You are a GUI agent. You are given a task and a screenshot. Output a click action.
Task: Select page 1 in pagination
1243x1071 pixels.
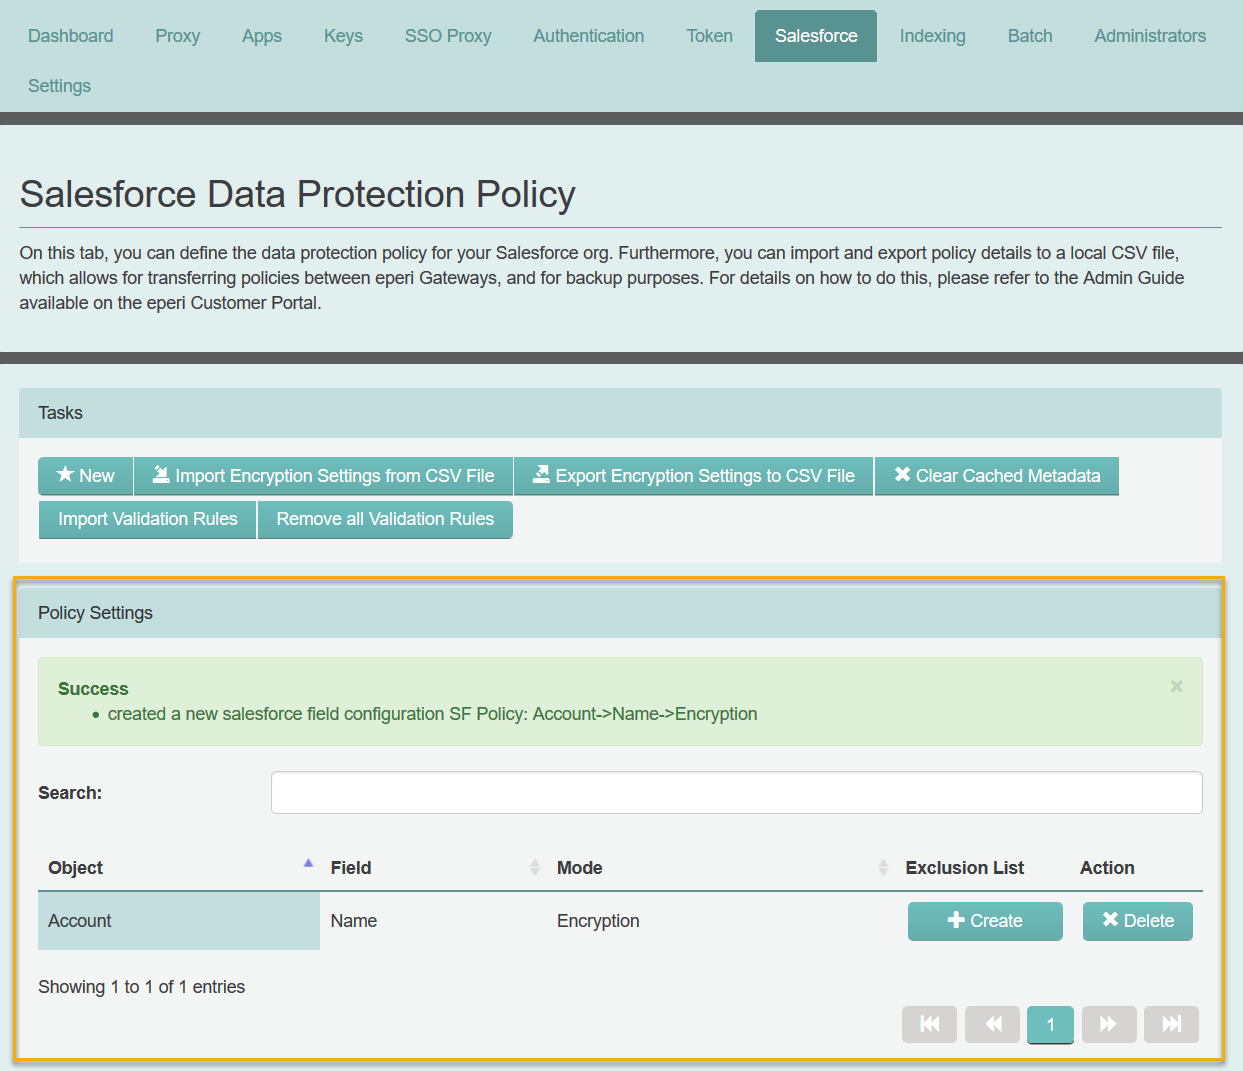1050,1024
